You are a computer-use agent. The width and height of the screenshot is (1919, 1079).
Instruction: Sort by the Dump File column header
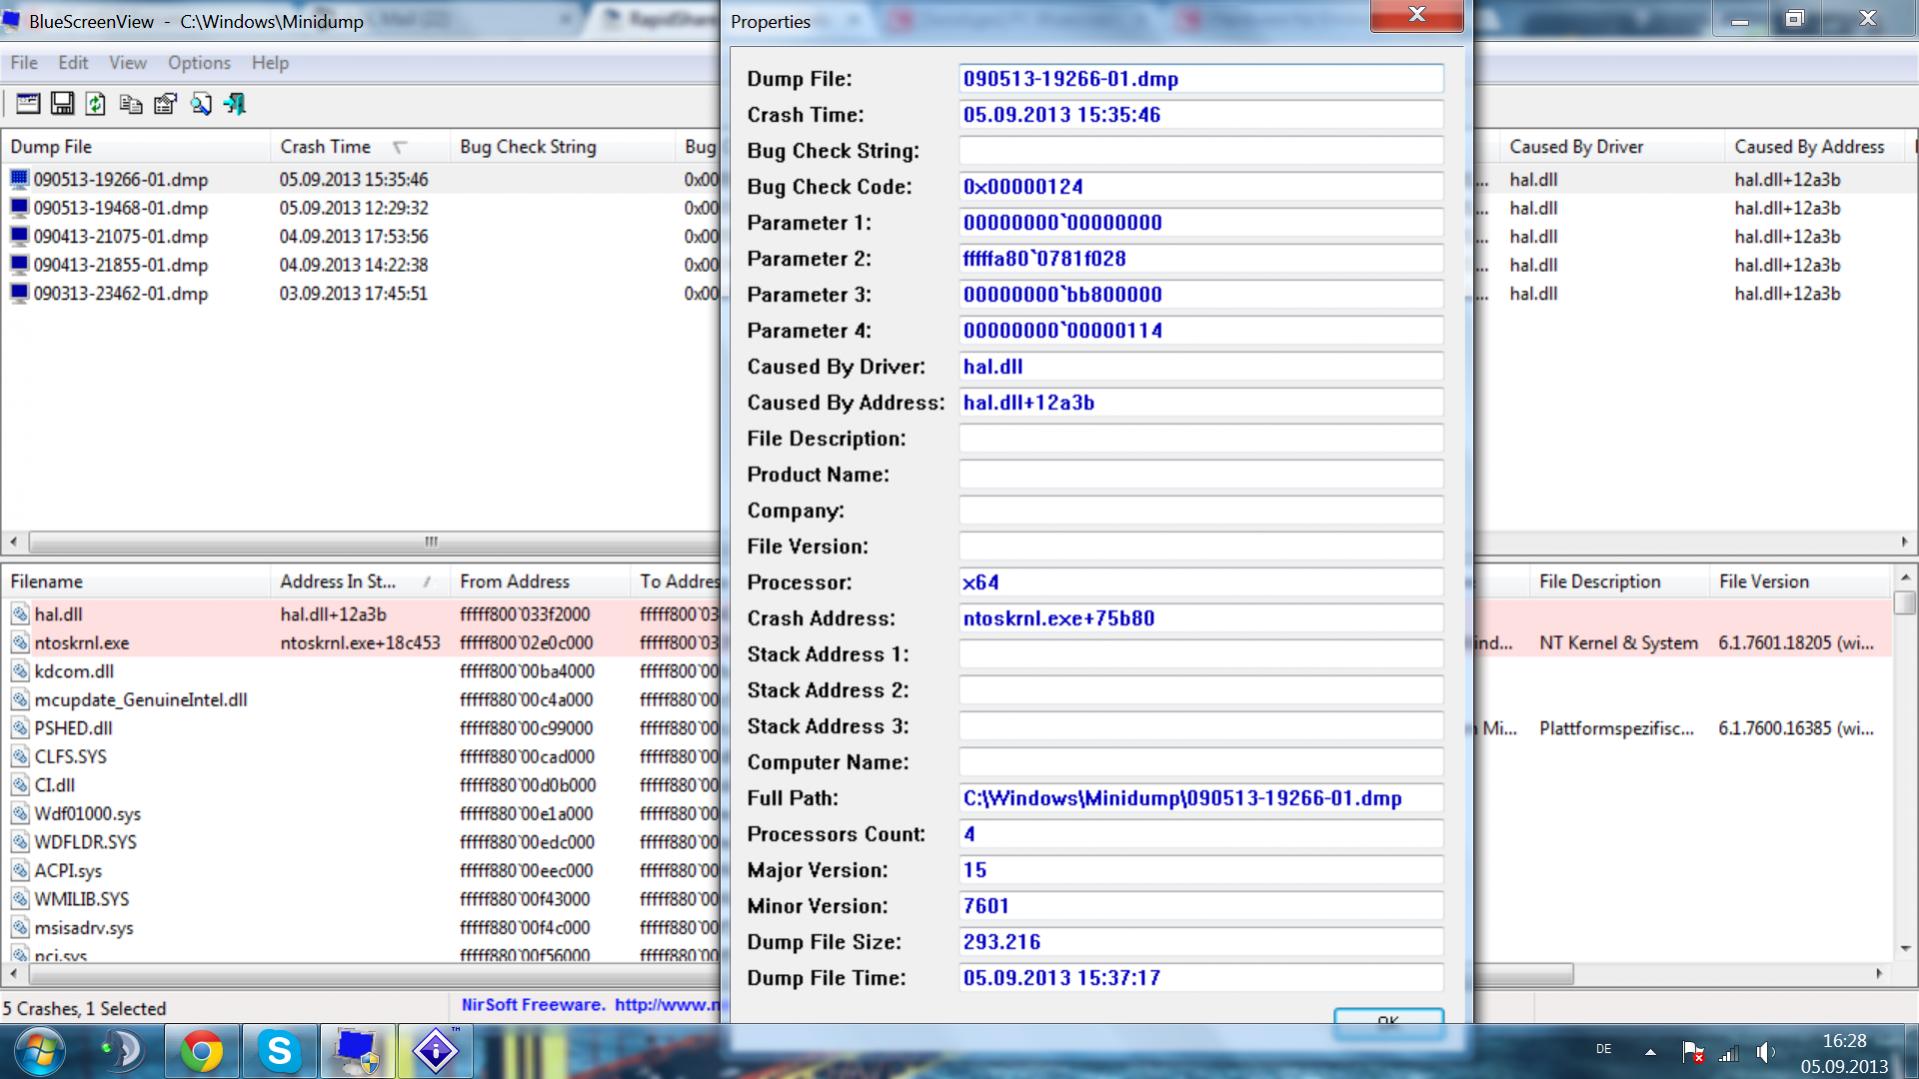pyautogui.click(x=135, y=147)
